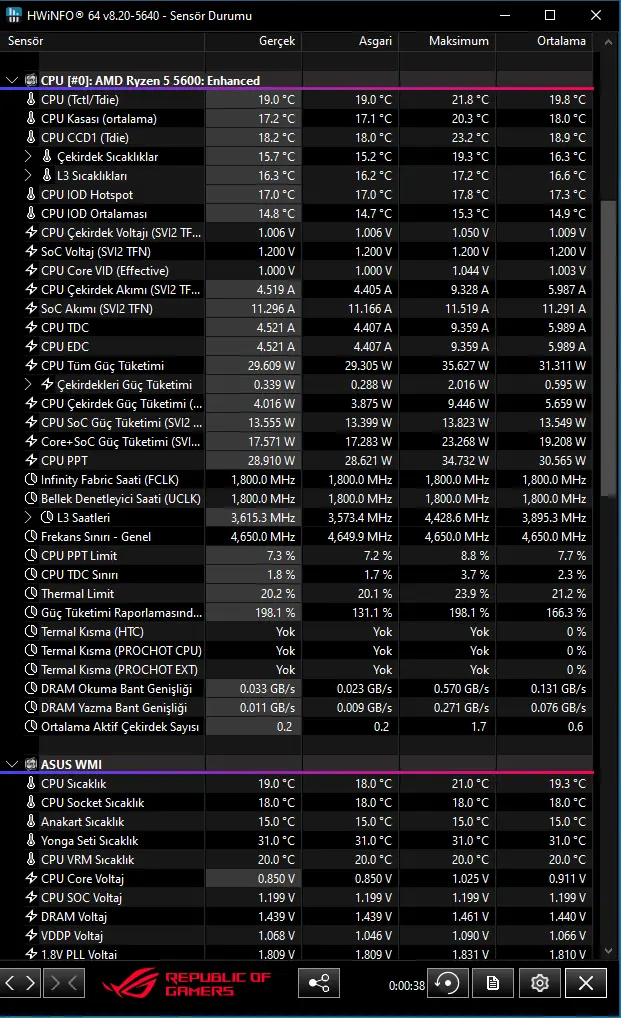Click the left arrow expand button in bottom toolbar
Image resolution: width=621 pixels, height=1018 pixels.
point(20,983)
